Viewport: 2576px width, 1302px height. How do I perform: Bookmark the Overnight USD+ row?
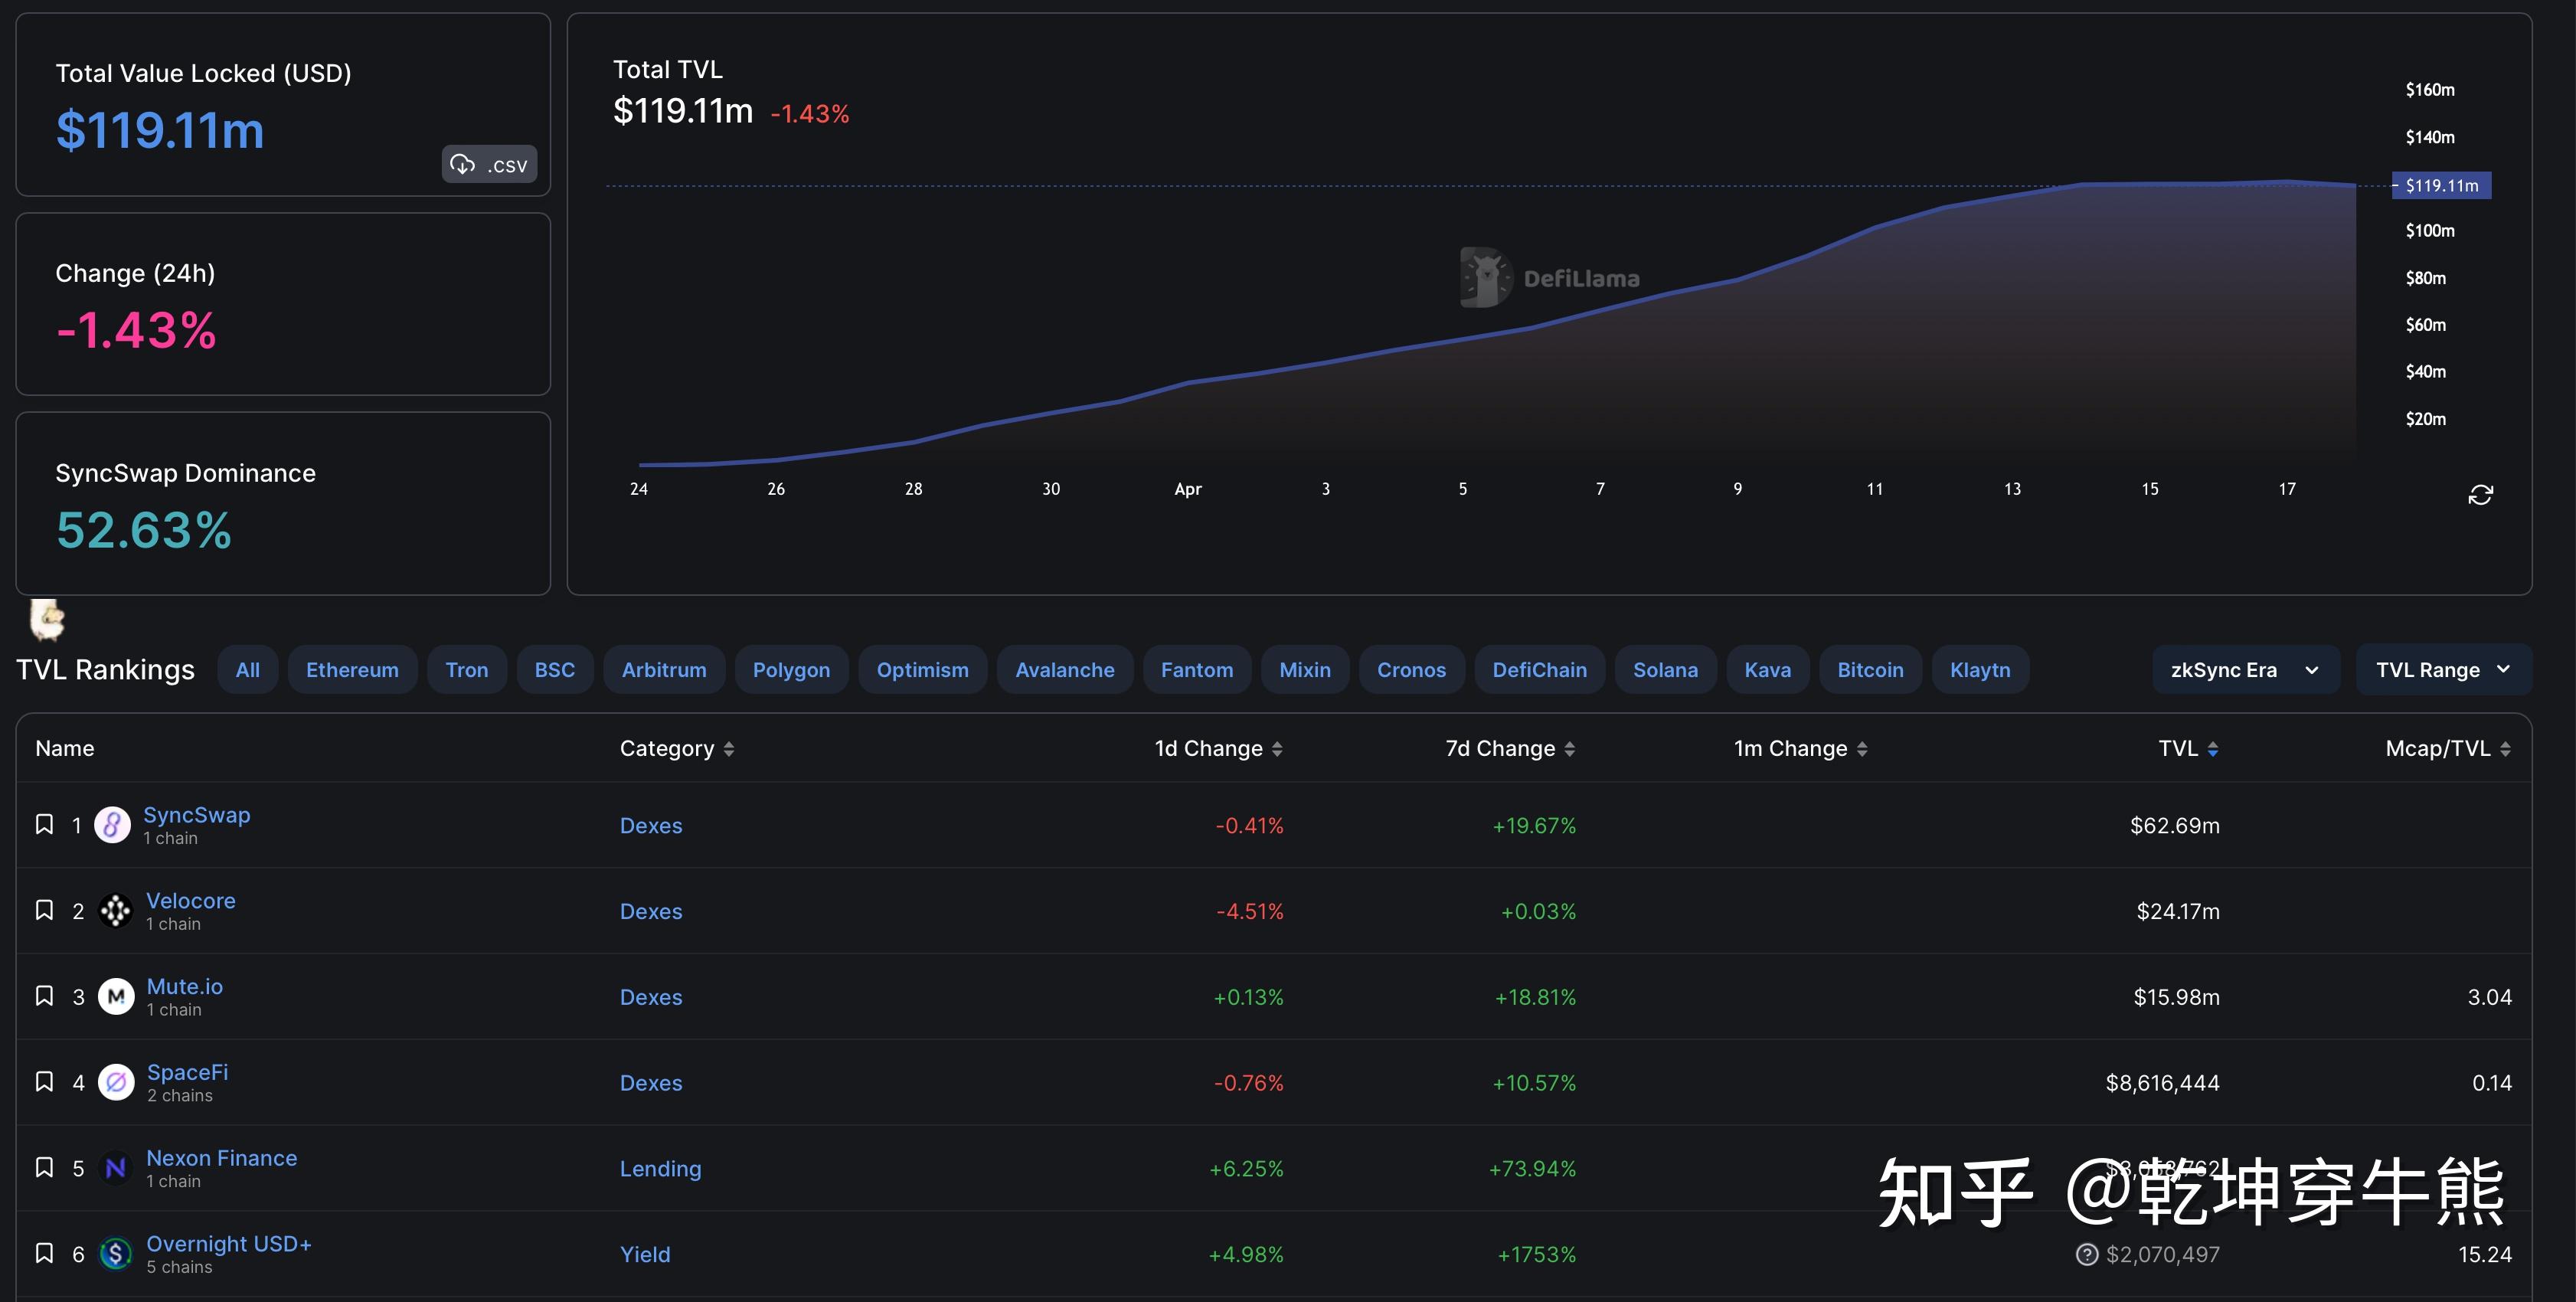(44, 1253)
